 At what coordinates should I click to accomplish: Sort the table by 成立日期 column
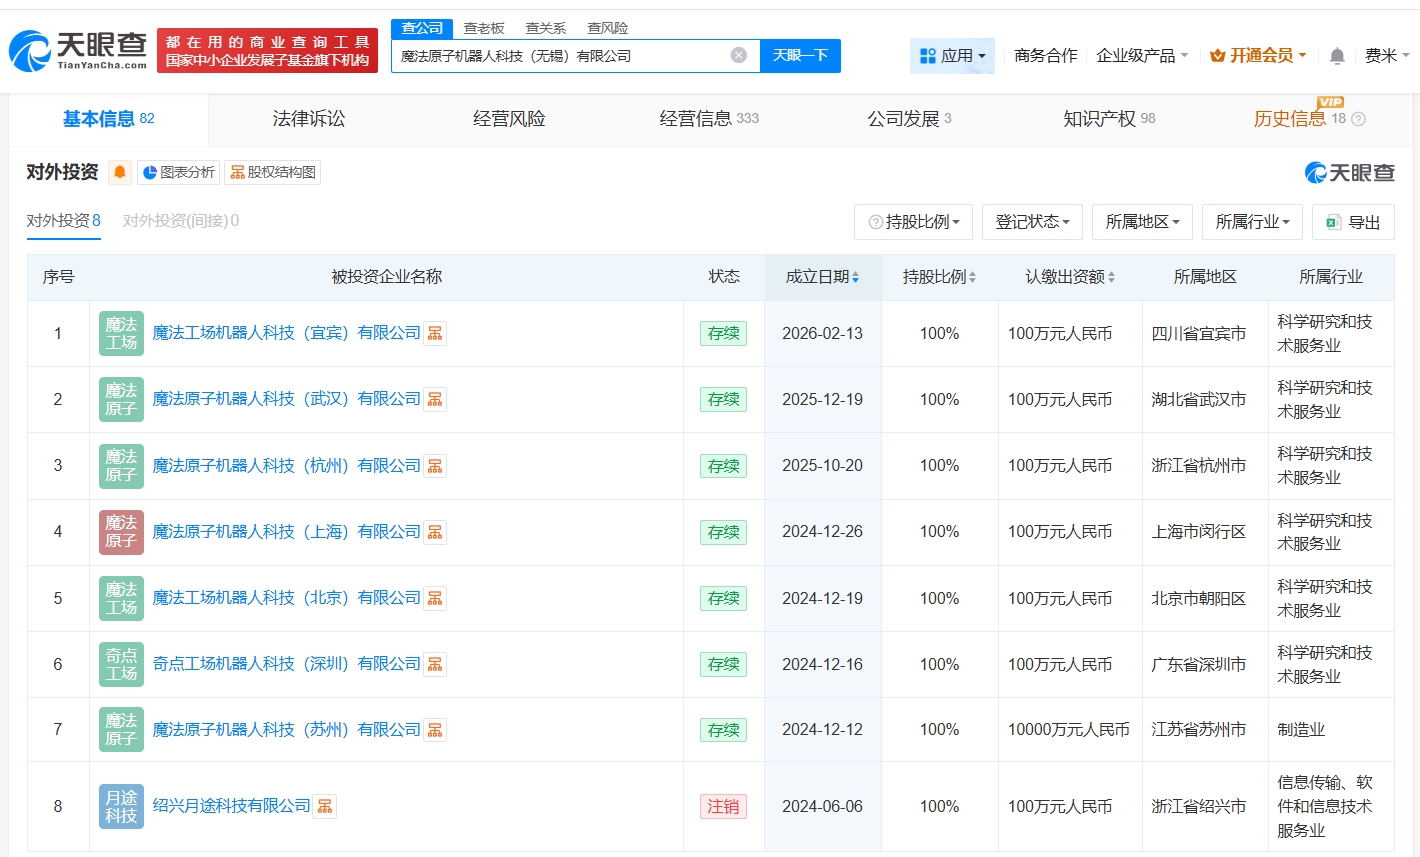click(x=822, y=277)
